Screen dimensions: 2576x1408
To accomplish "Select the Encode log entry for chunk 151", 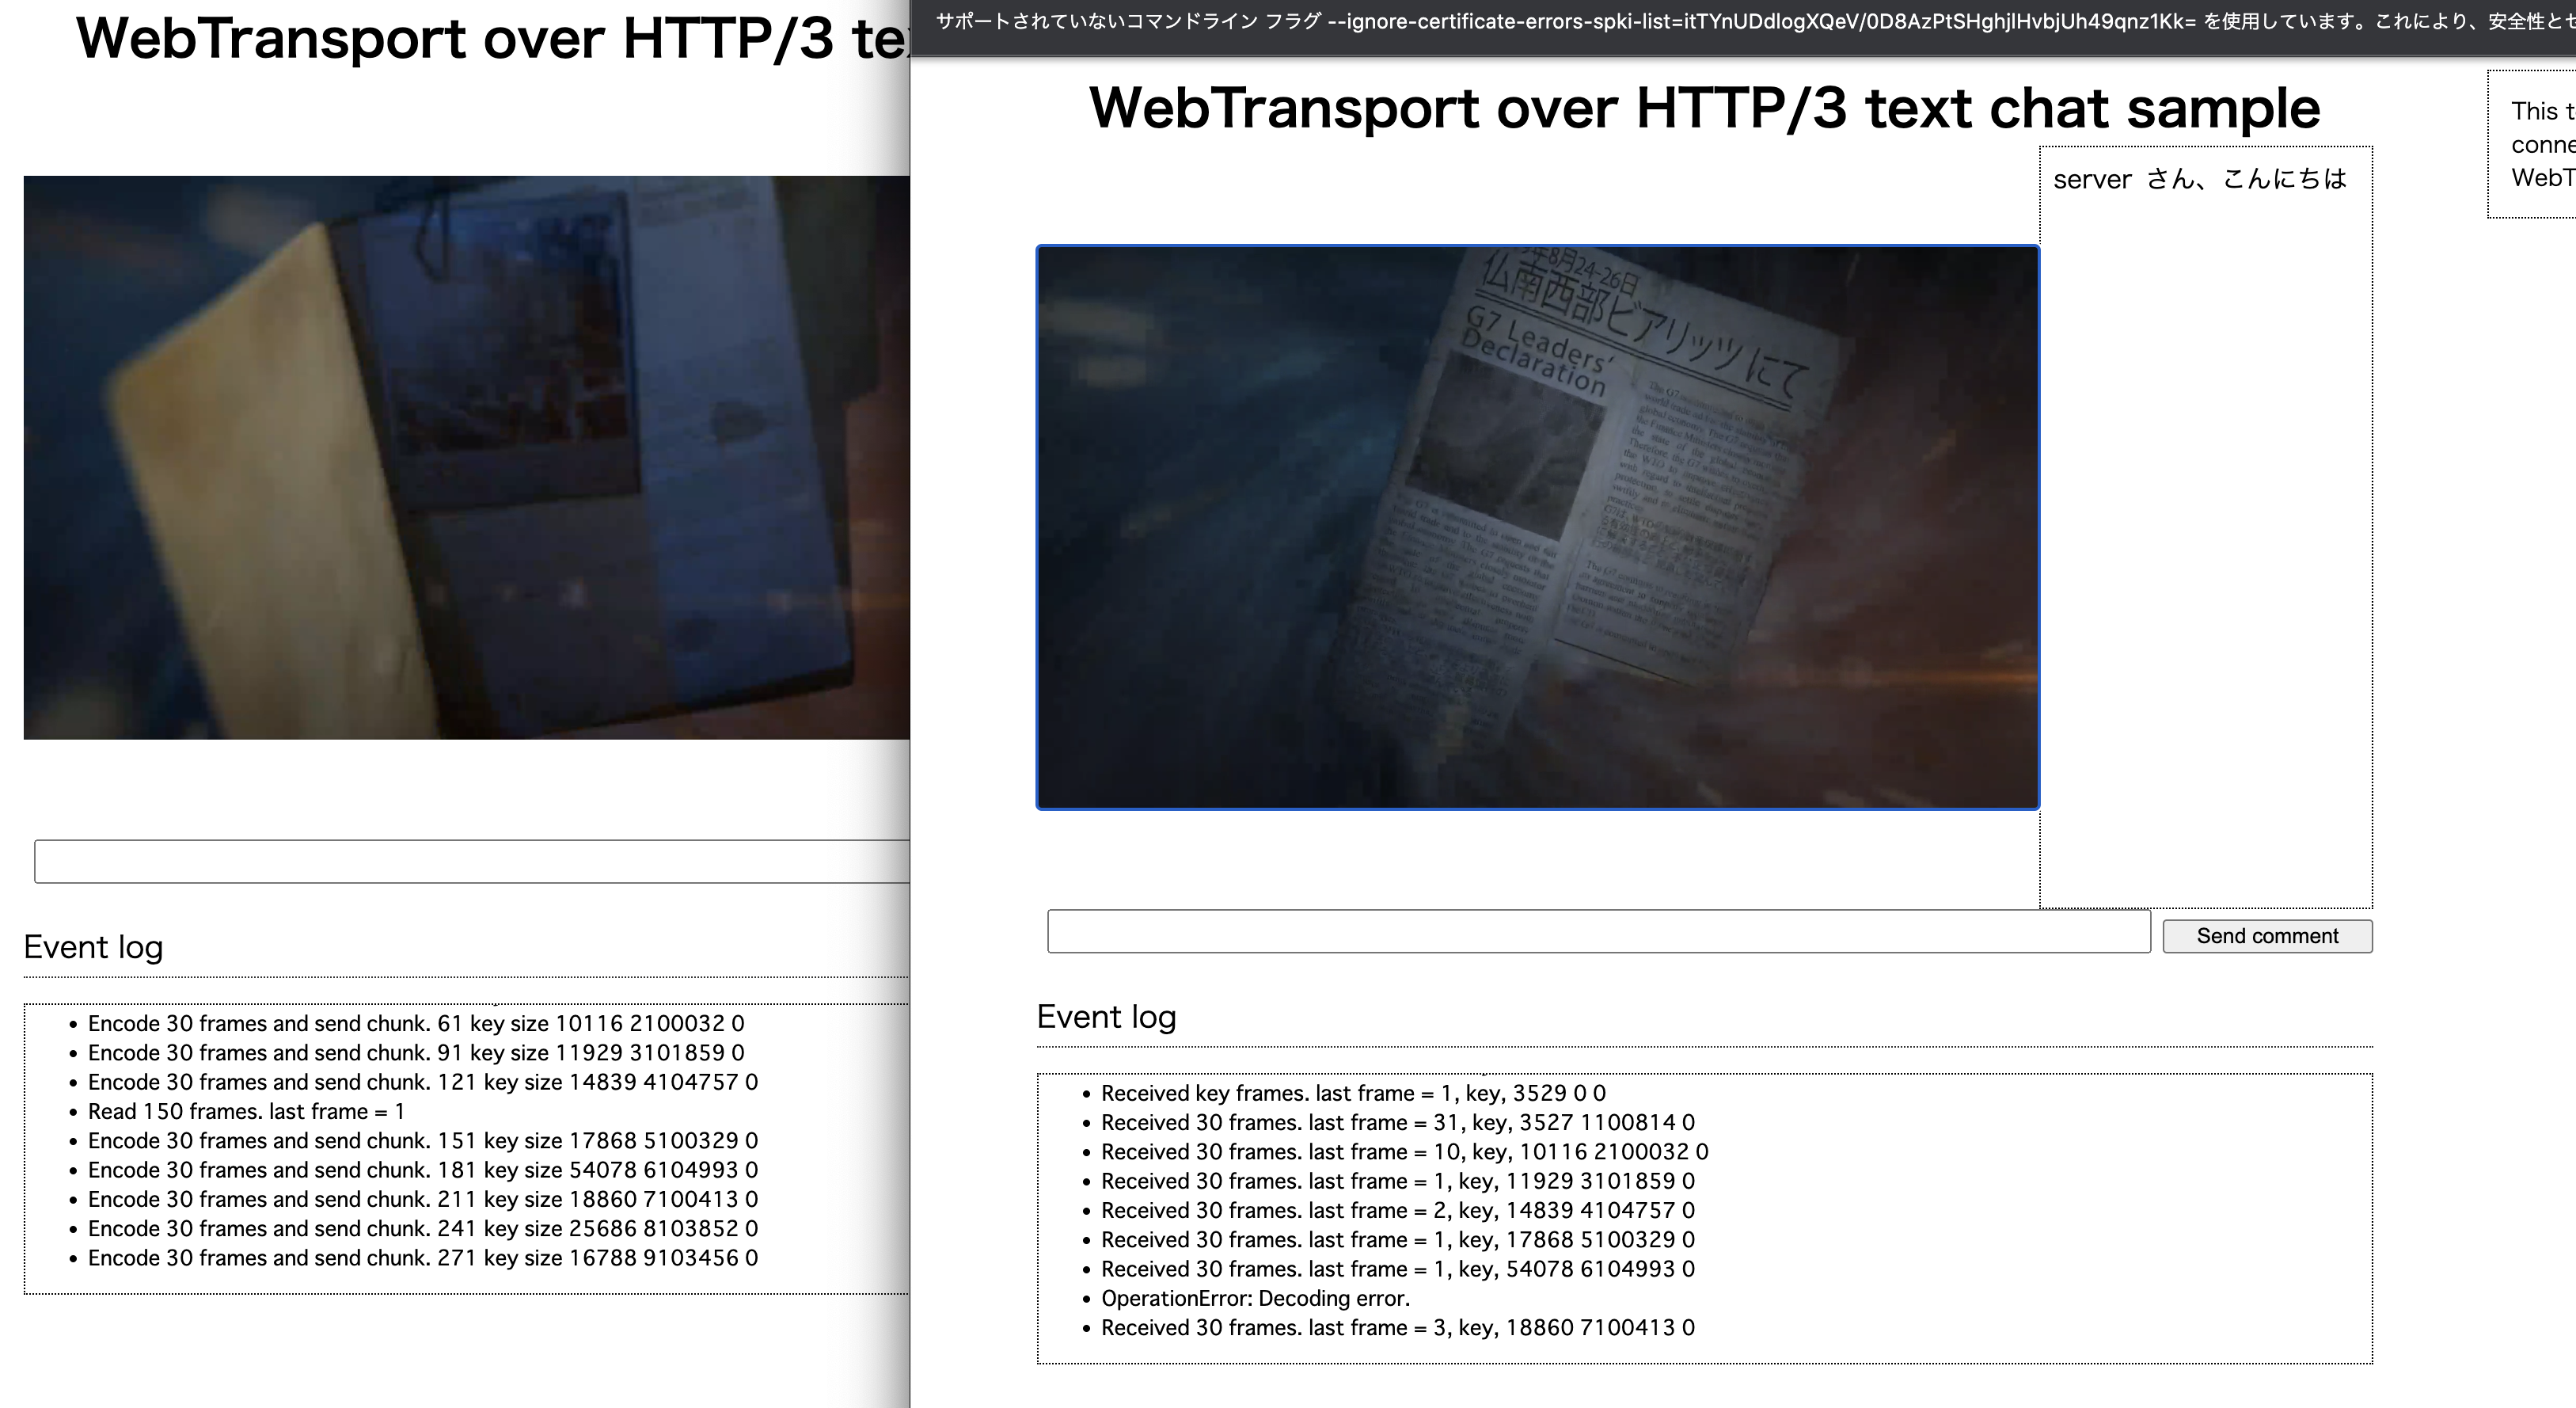I will [x=423, y=1141].
